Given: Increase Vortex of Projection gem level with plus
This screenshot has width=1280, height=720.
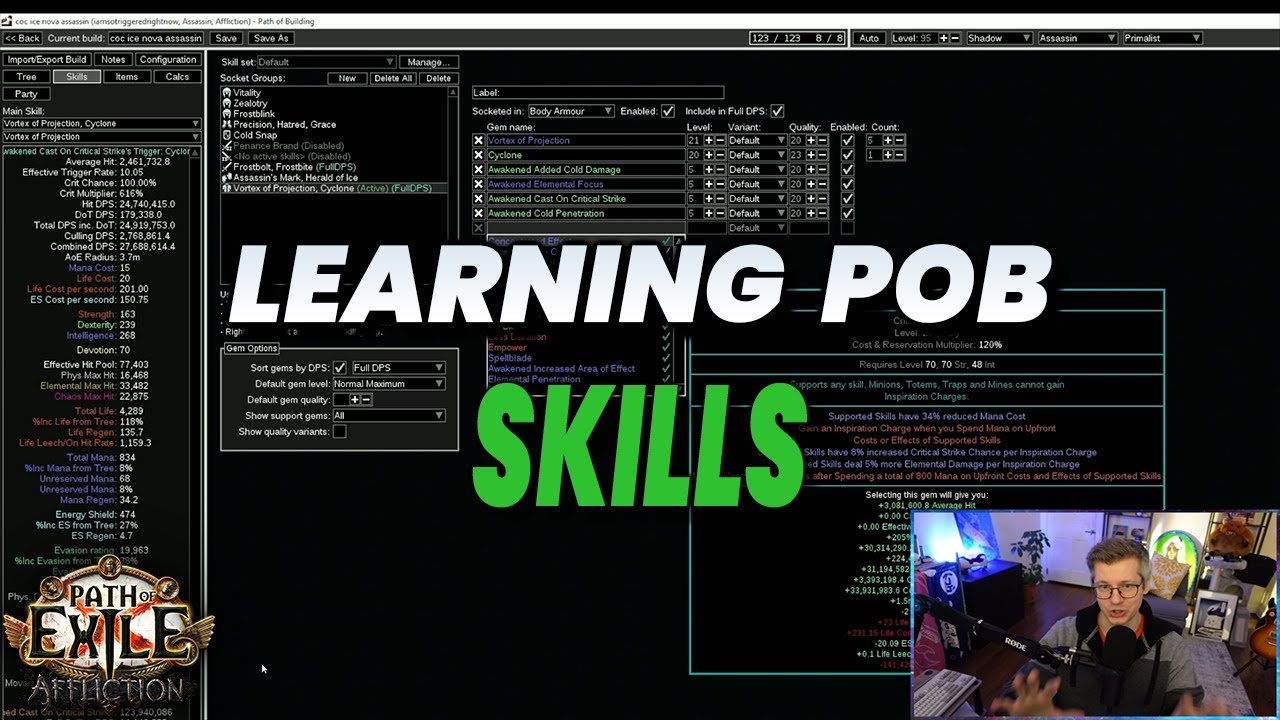Looking at the screenshot, I should click(710, 141).
